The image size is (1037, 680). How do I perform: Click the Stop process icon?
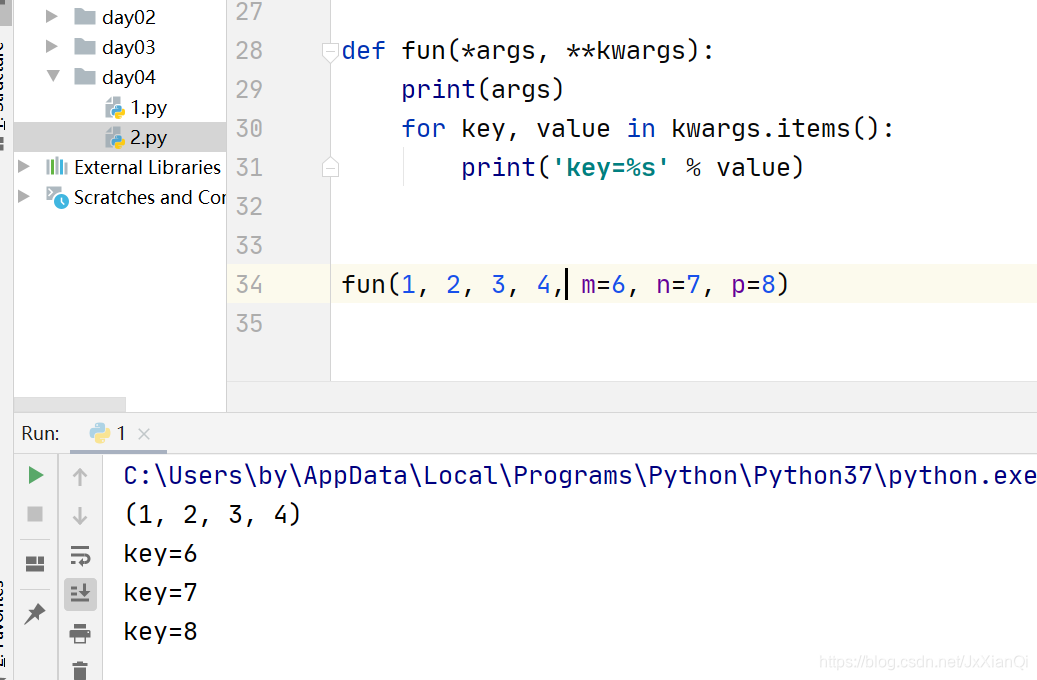pos(35,514)
